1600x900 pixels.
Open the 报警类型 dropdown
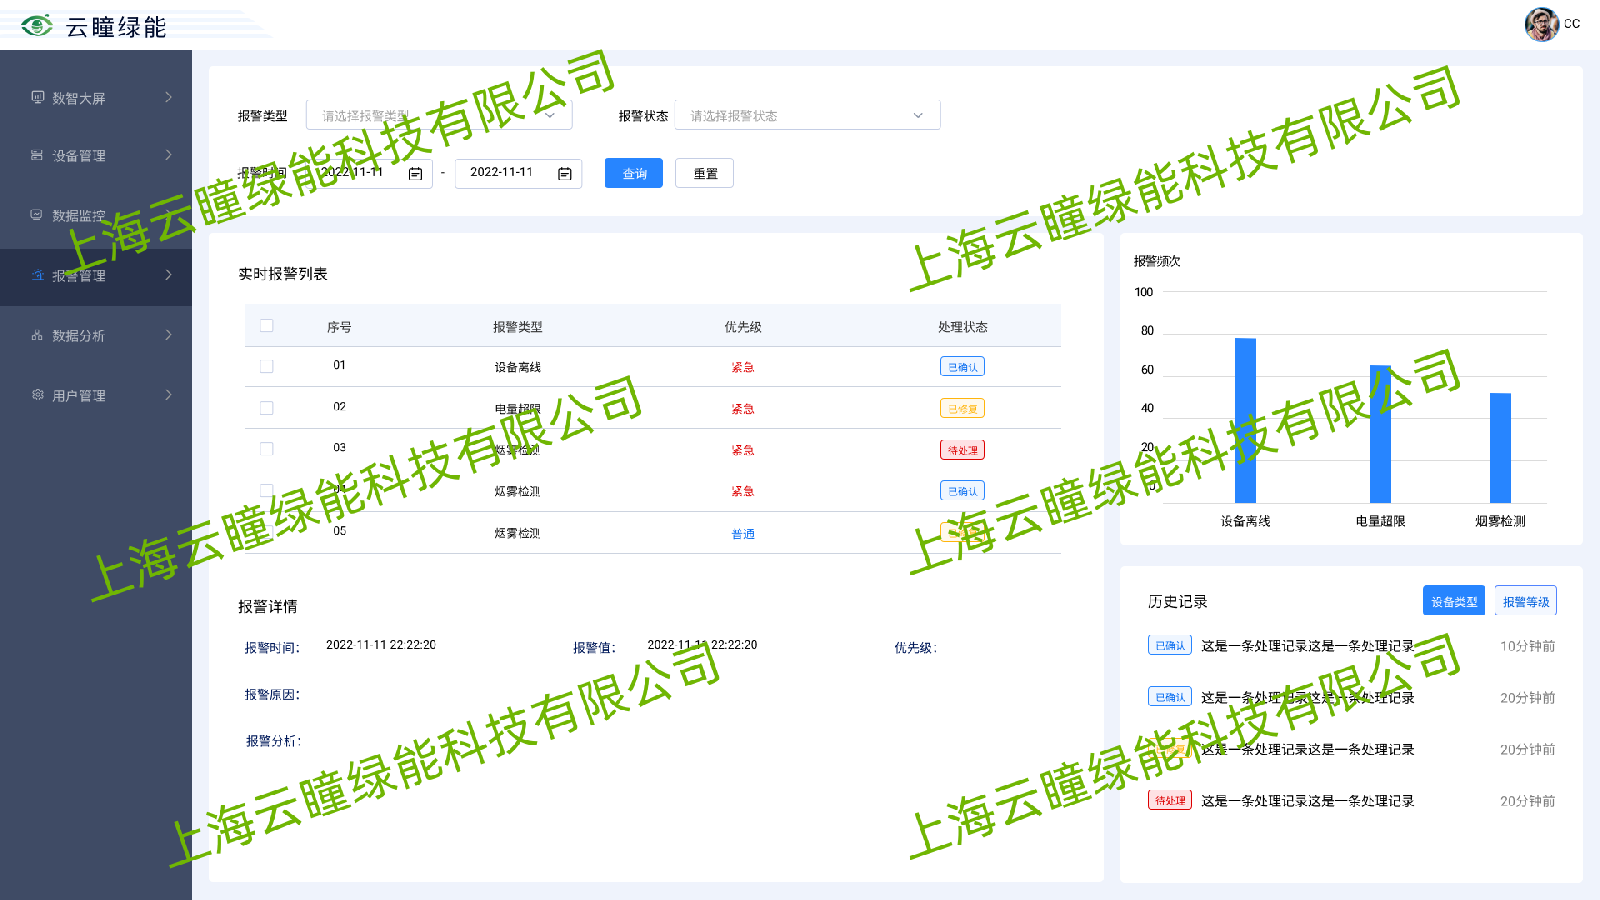coord(439,115)
